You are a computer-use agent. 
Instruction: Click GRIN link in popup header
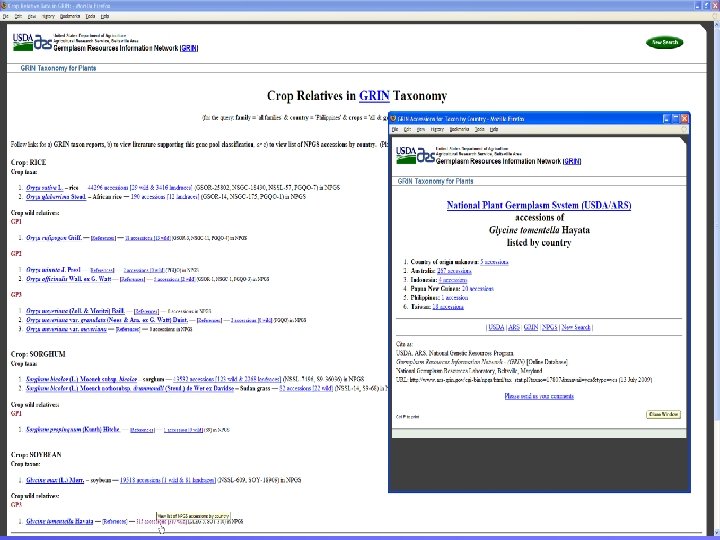[x=572, y=162]
